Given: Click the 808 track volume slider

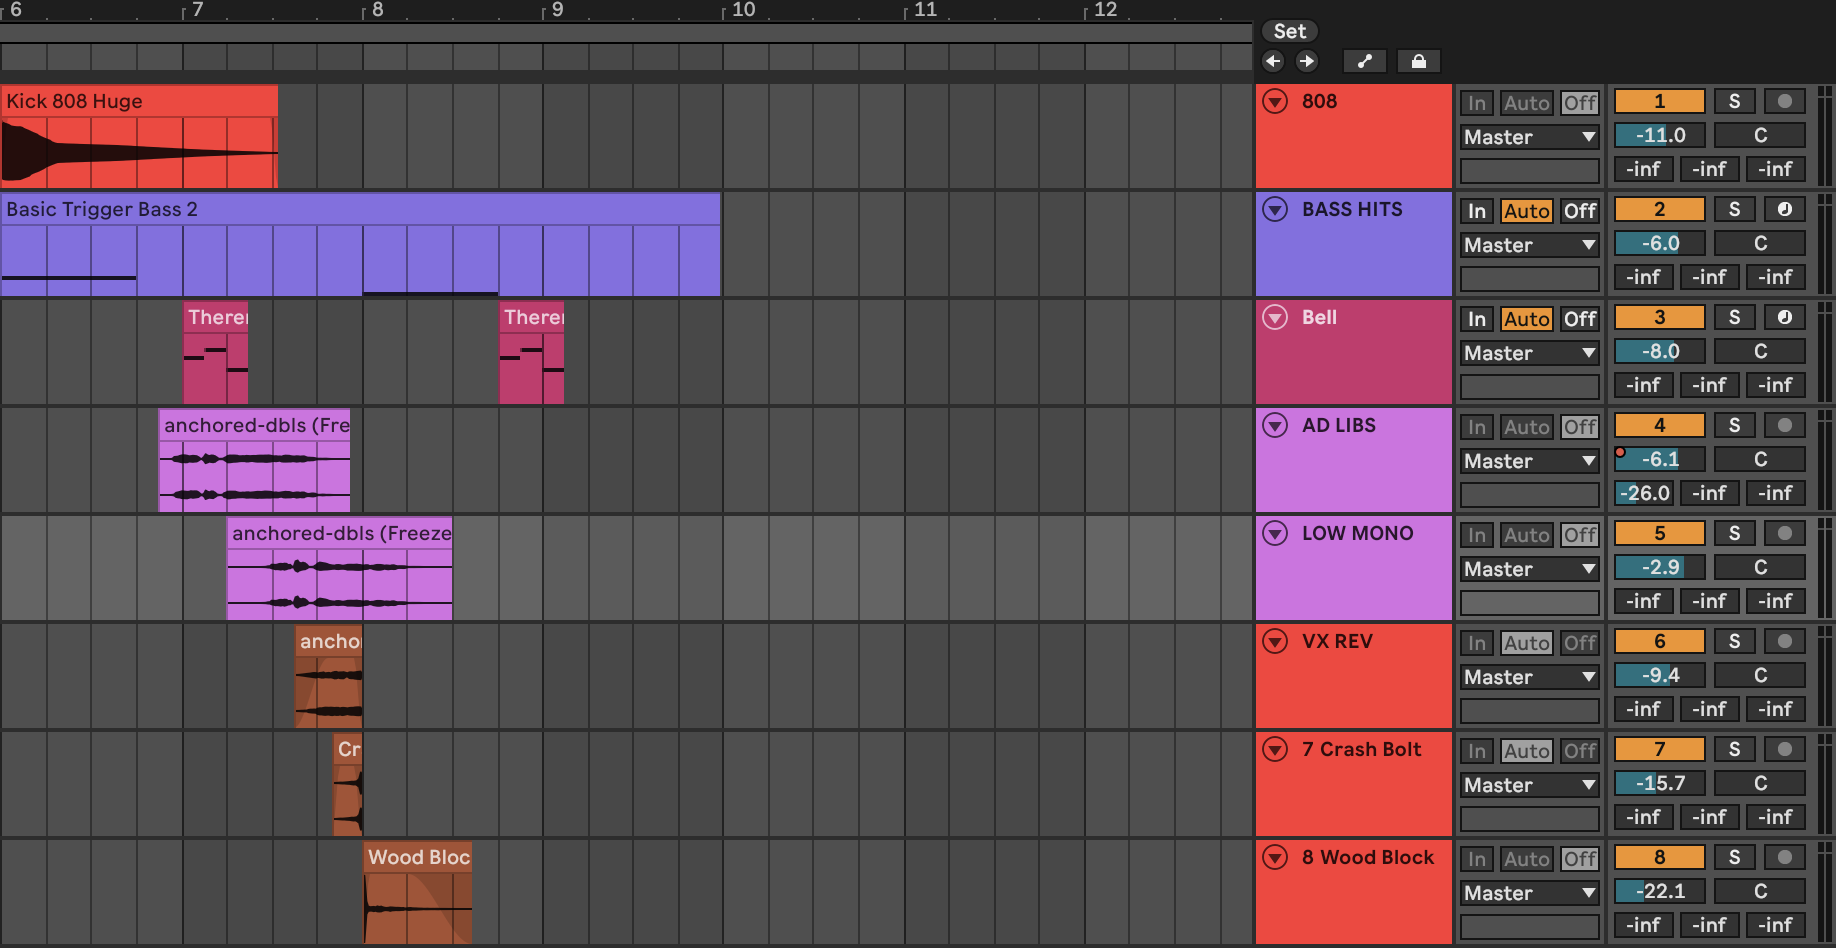Looking at the screenshot, I should point(1659,135).
